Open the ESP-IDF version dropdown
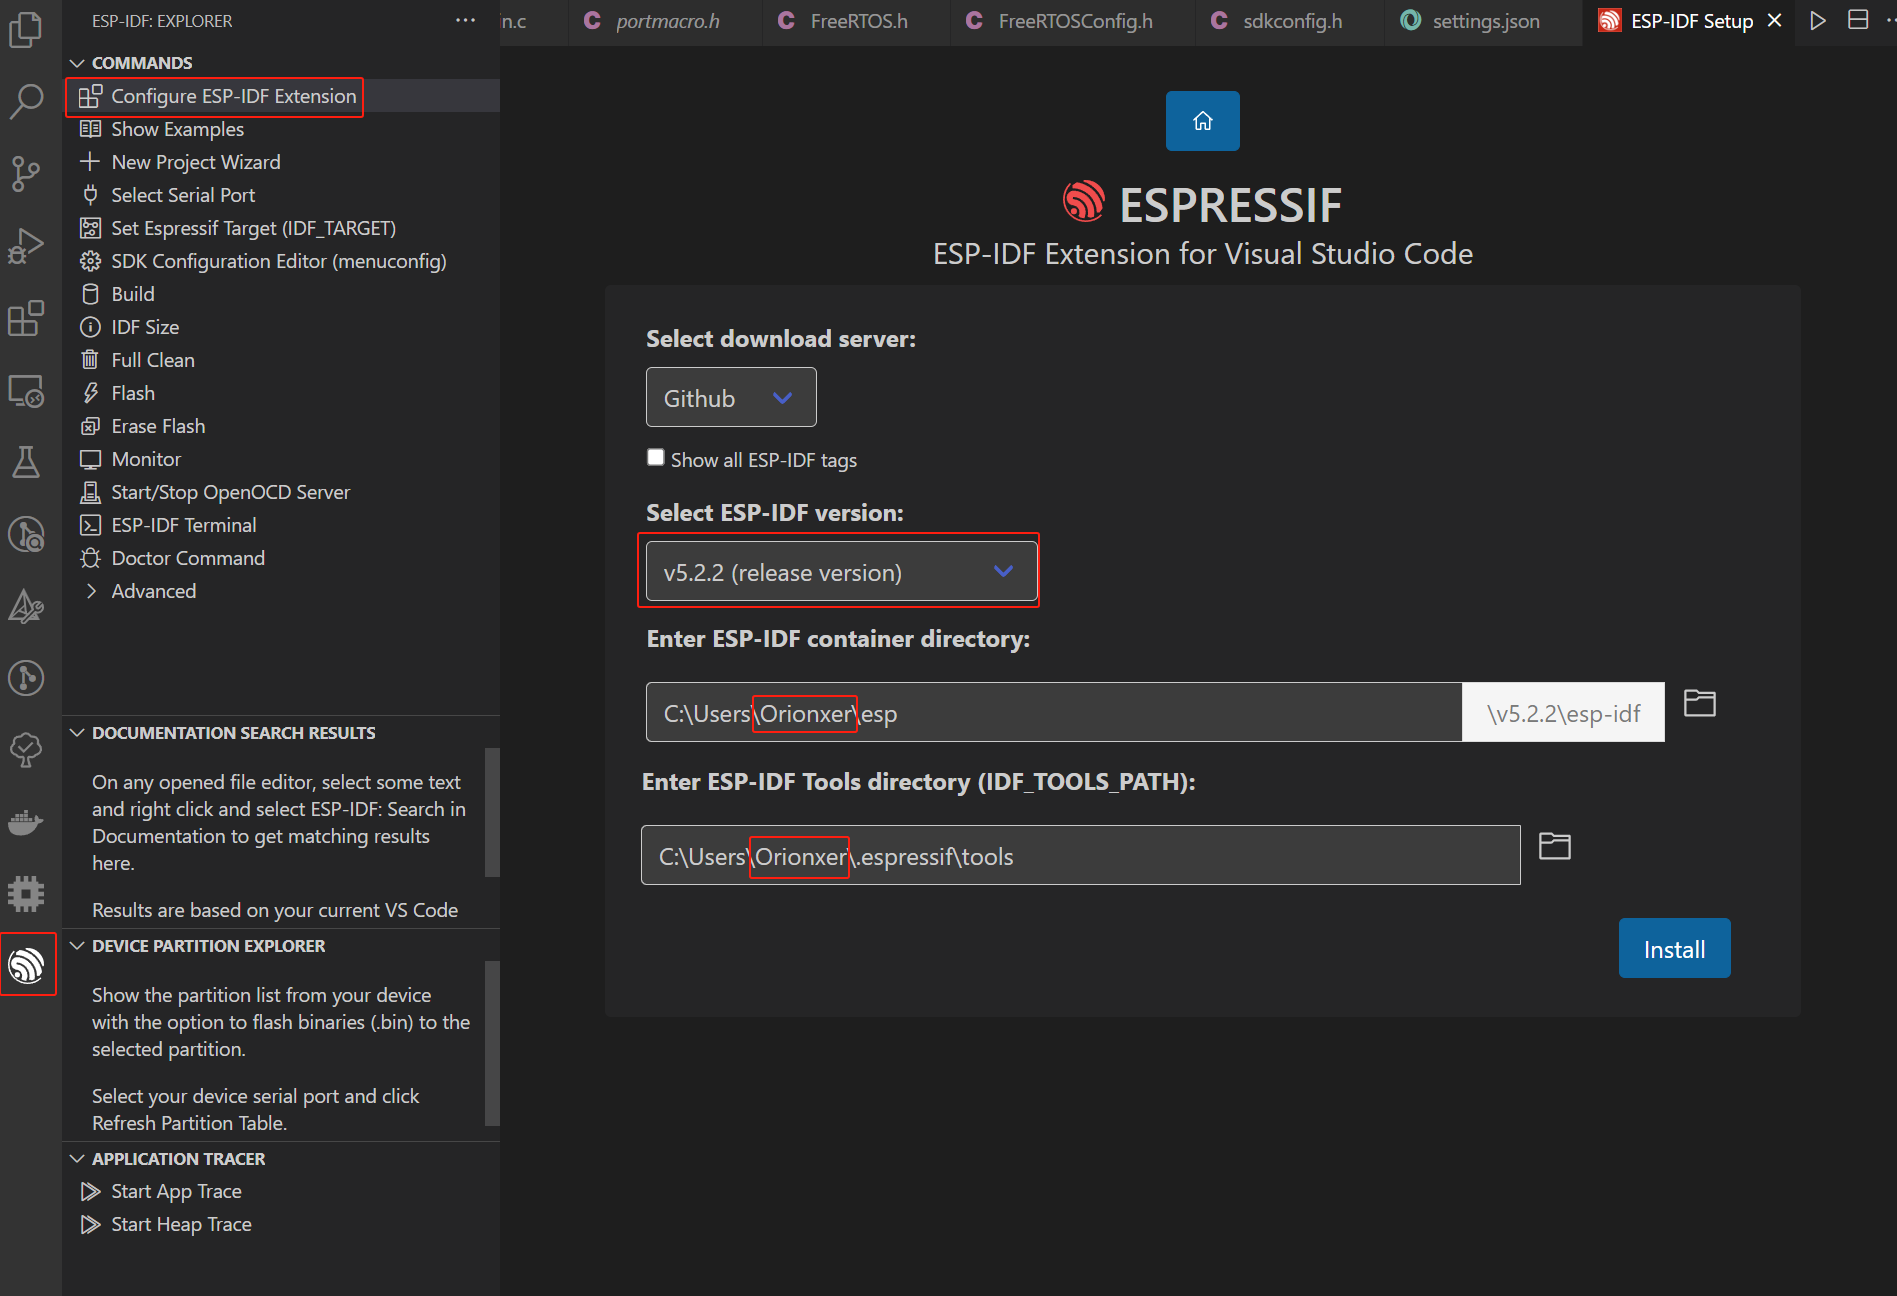Image resolution: width=1897 pixels, height=1296 pixels. coord(842,572)
